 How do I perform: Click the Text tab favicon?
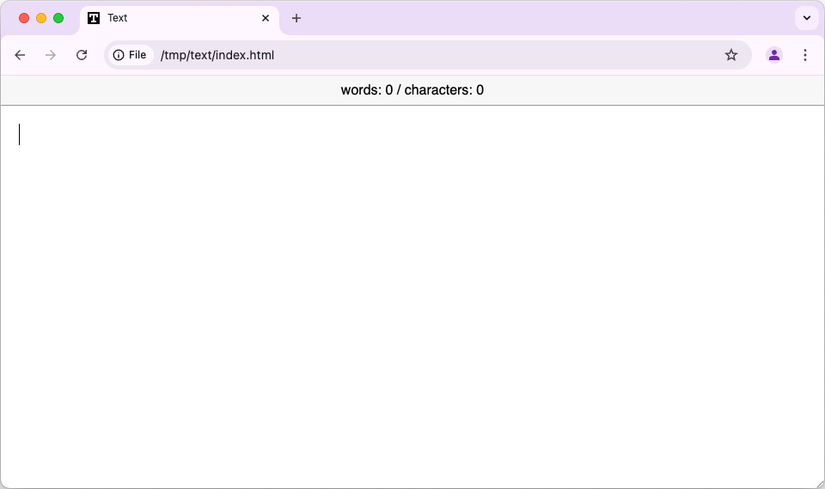(94, 18)
